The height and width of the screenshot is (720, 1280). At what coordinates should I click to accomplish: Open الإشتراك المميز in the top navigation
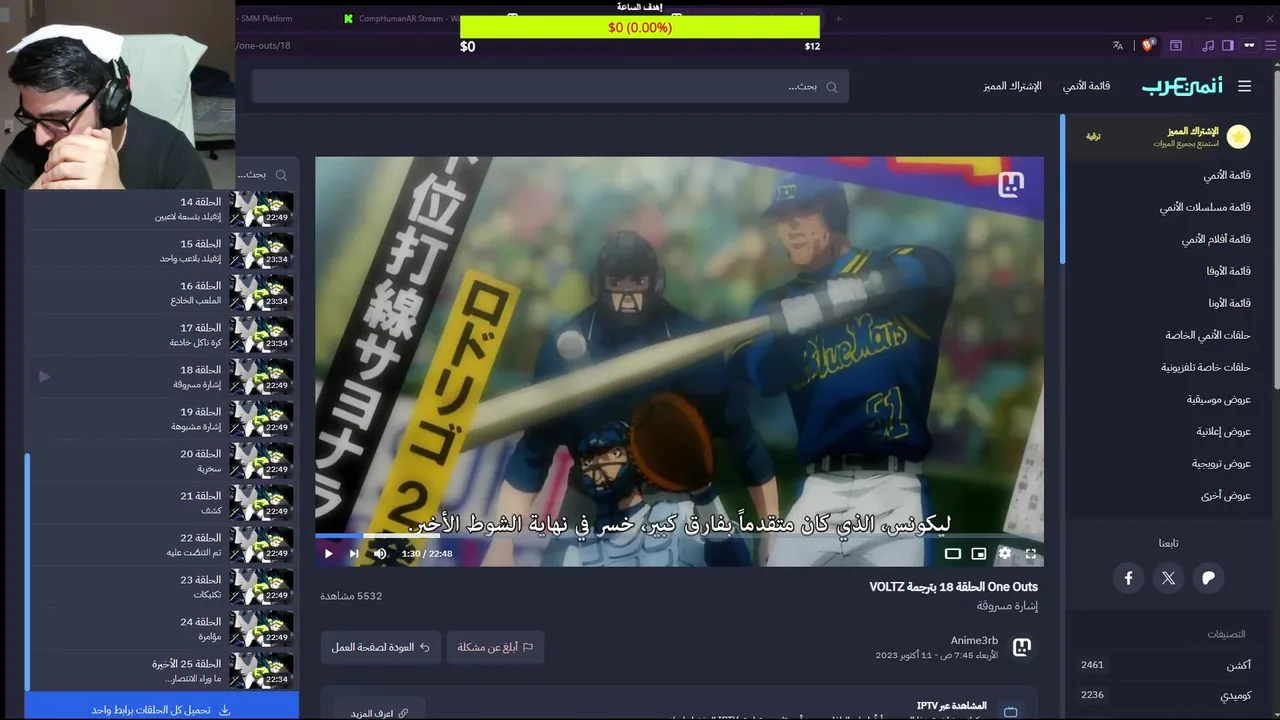coord(1012,86)
